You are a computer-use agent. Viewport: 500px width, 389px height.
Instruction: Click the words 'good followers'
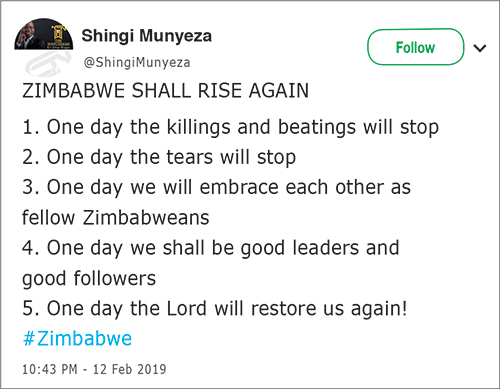89,279
